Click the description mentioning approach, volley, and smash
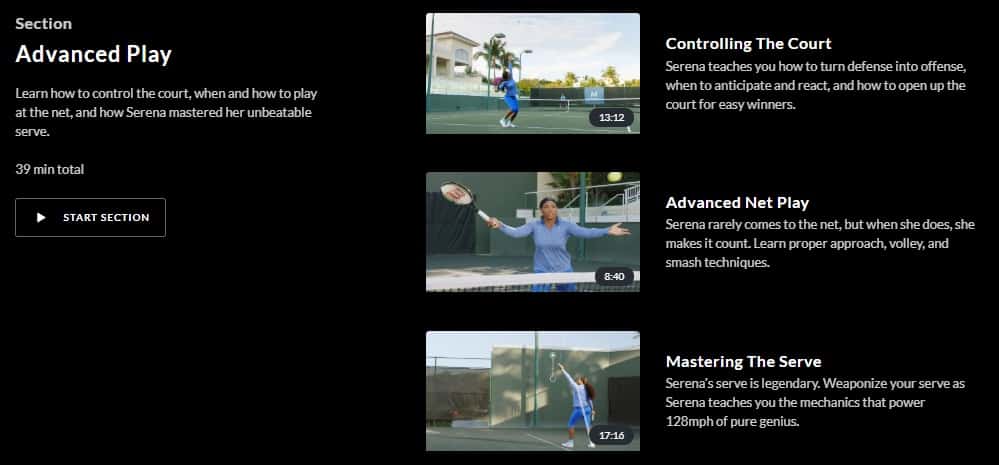 pyautogui.click(x=820, y=243)
